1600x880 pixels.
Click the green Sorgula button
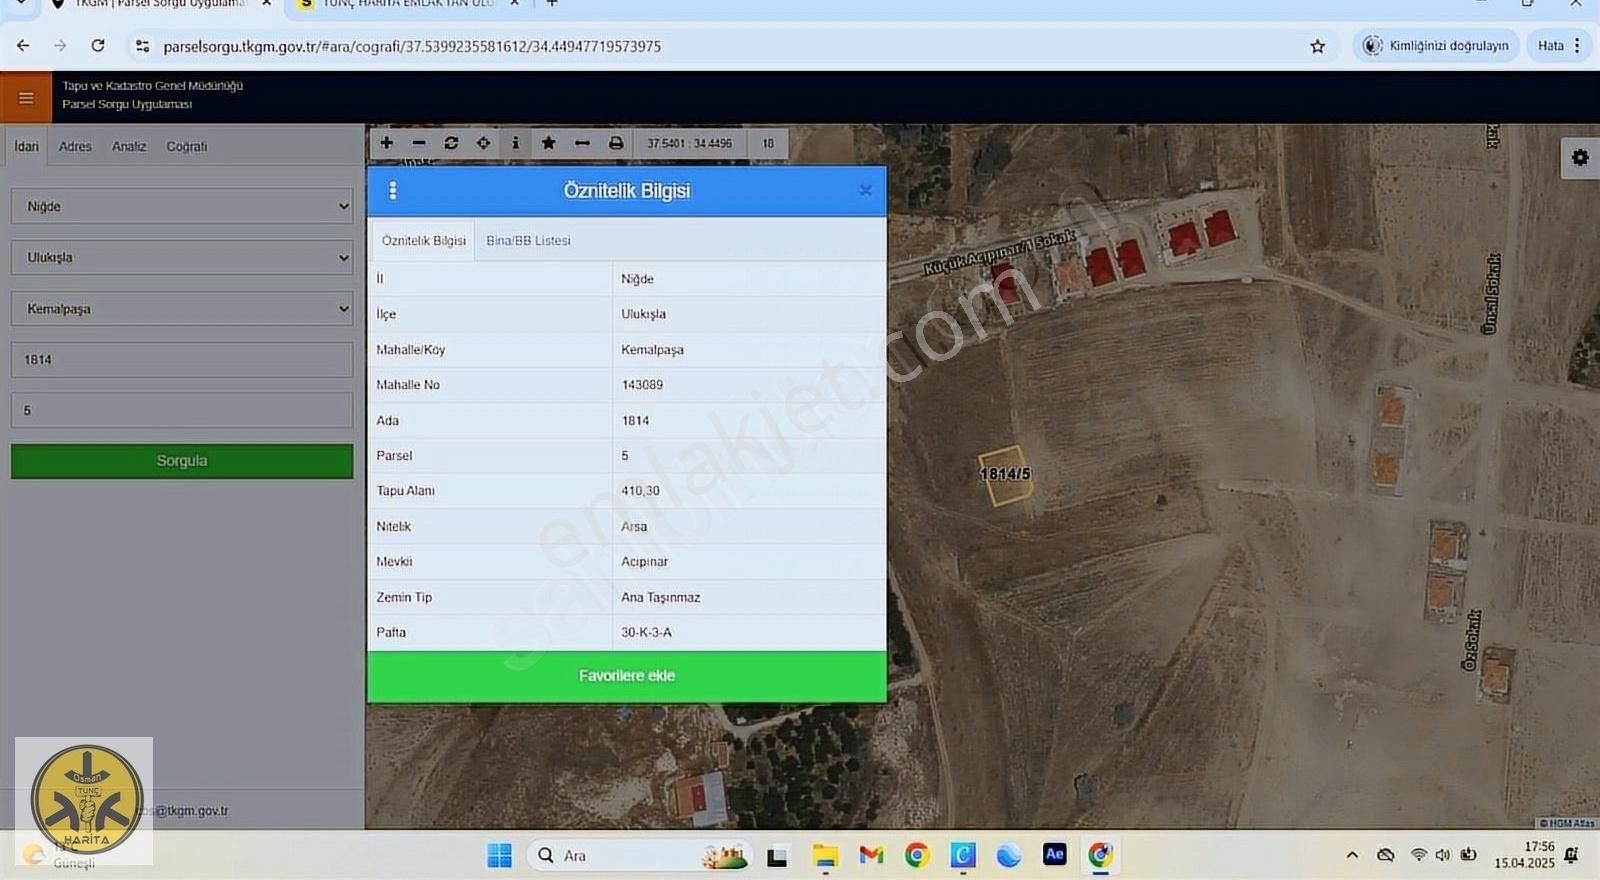pos(182,461)
